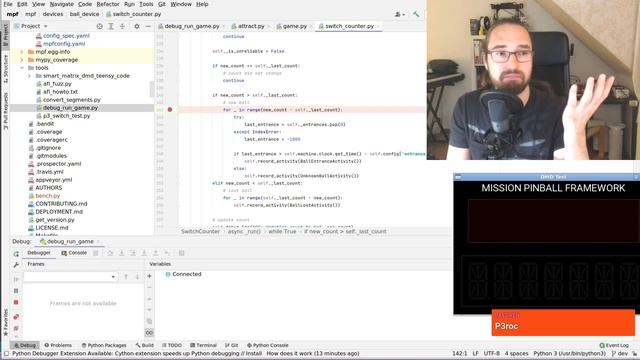Image resolution: width=640 pixels, height=360 pixels.
Task: Open debugger settings wrench icon
Action: click(16, 265)
